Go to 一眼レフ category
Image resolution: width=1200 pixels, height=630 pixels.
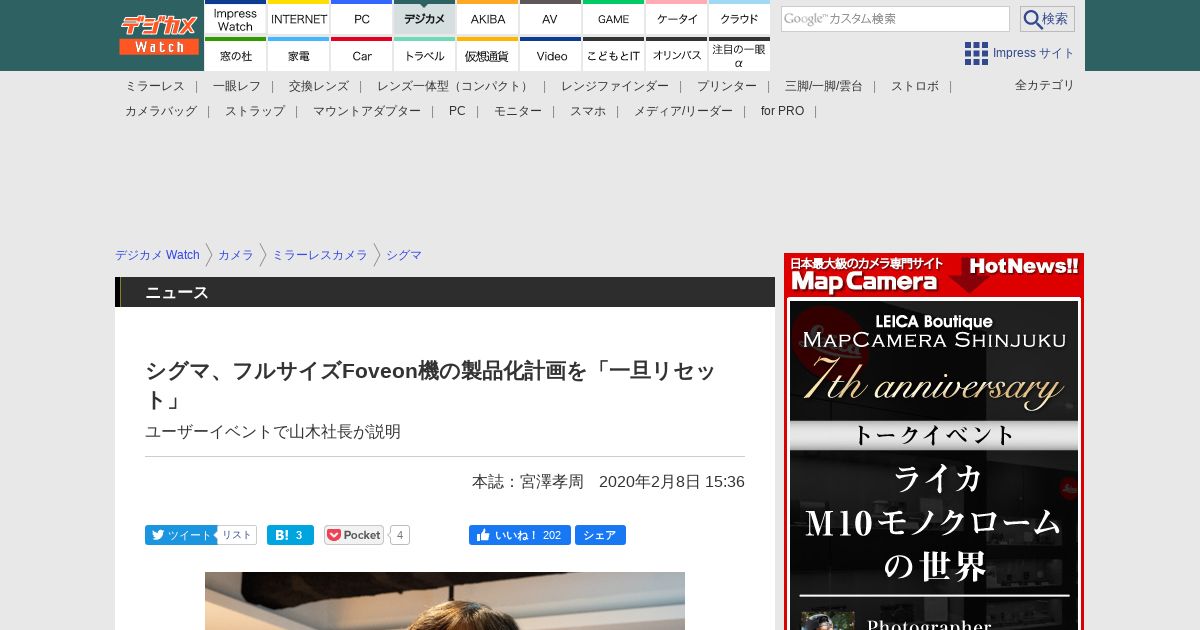tap(237, 86)
